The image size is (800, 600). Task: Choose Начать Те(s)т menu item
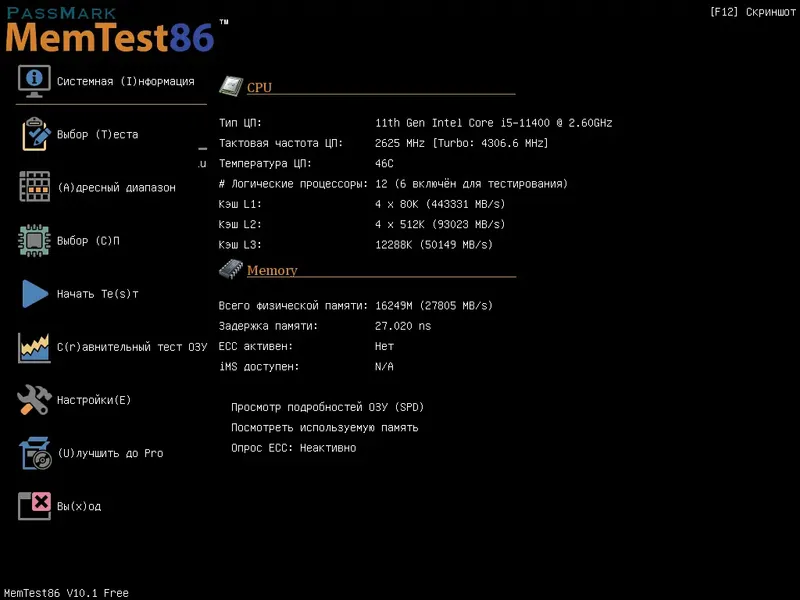97,294
